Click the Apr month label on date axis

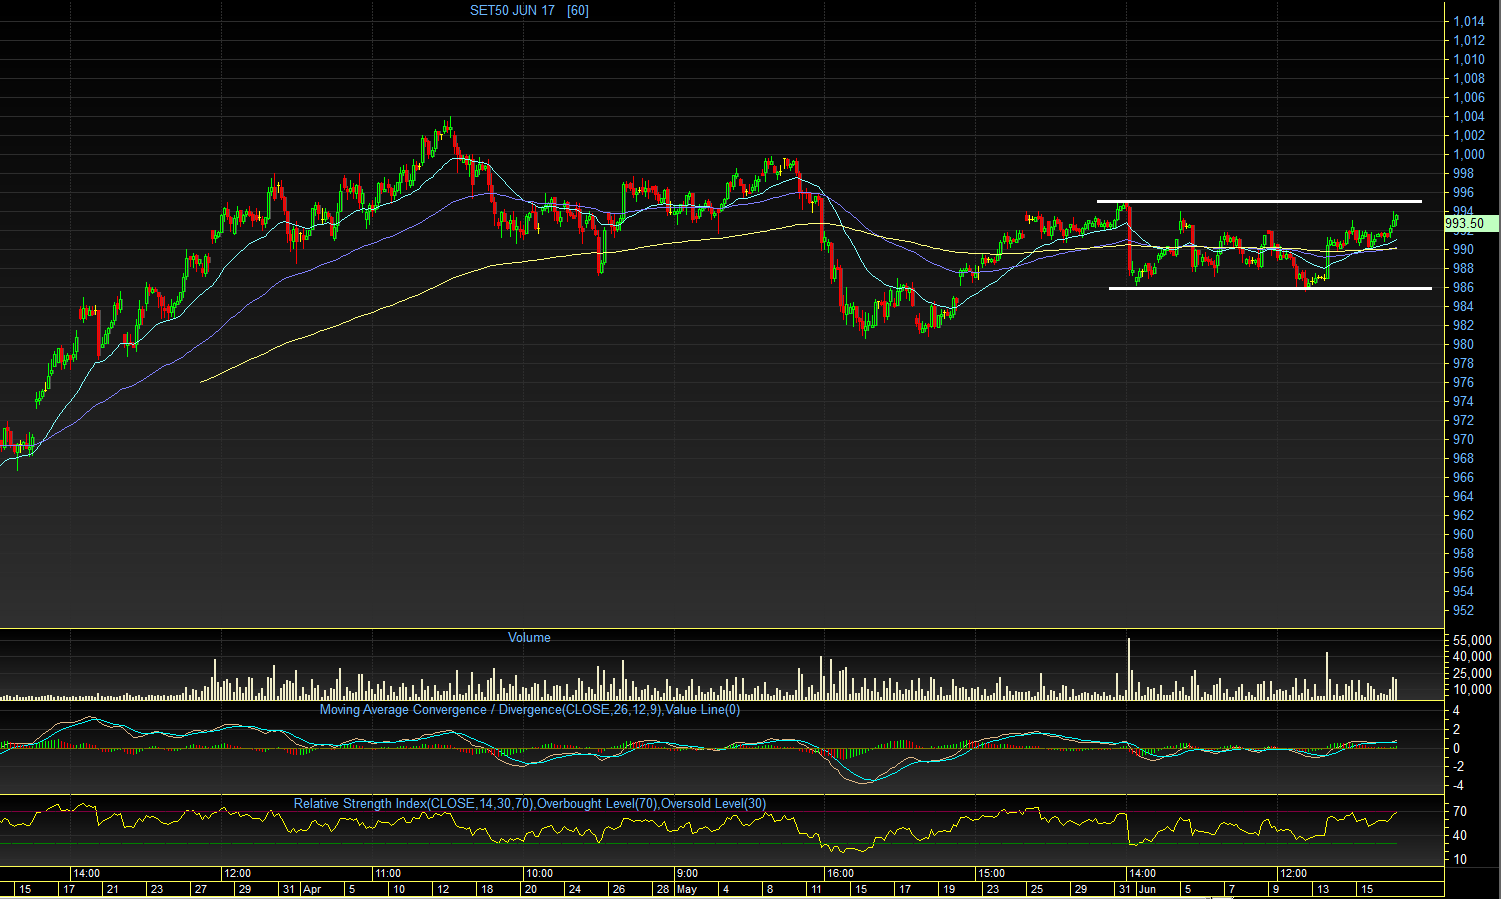coord(312,889)
